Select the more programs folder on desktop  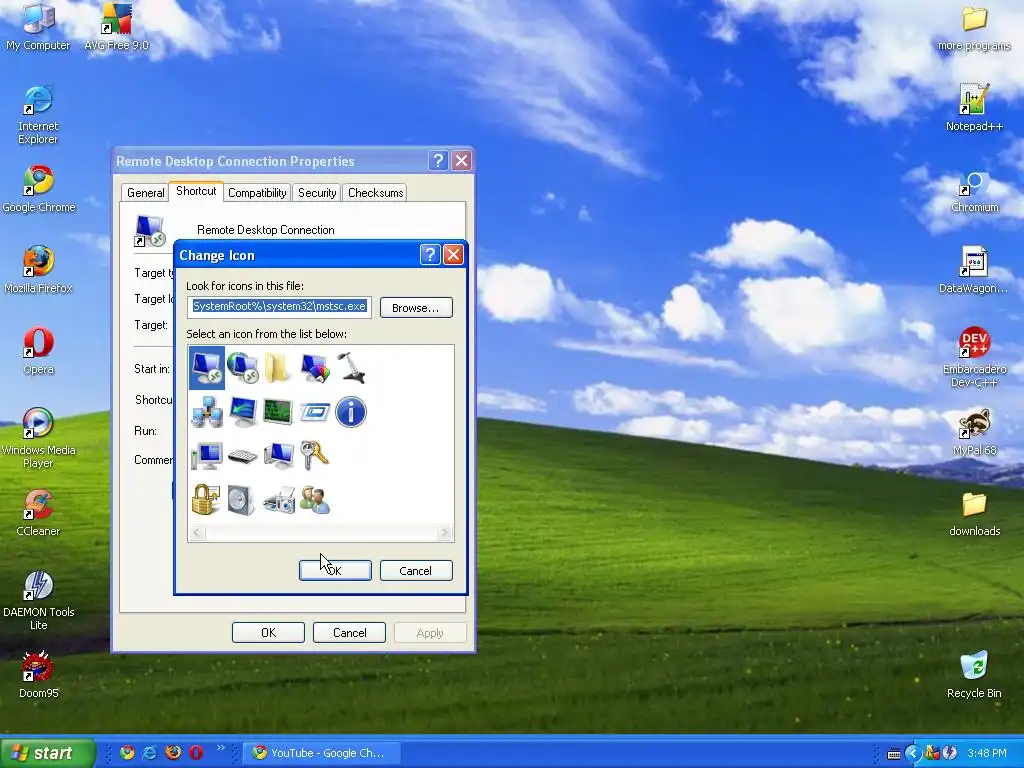(x=974, y=27)
